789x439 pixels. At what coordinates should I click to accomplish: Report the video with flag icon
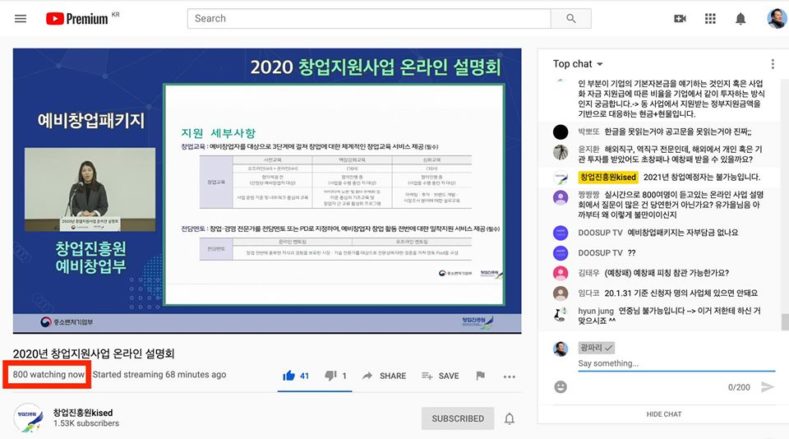480,376
